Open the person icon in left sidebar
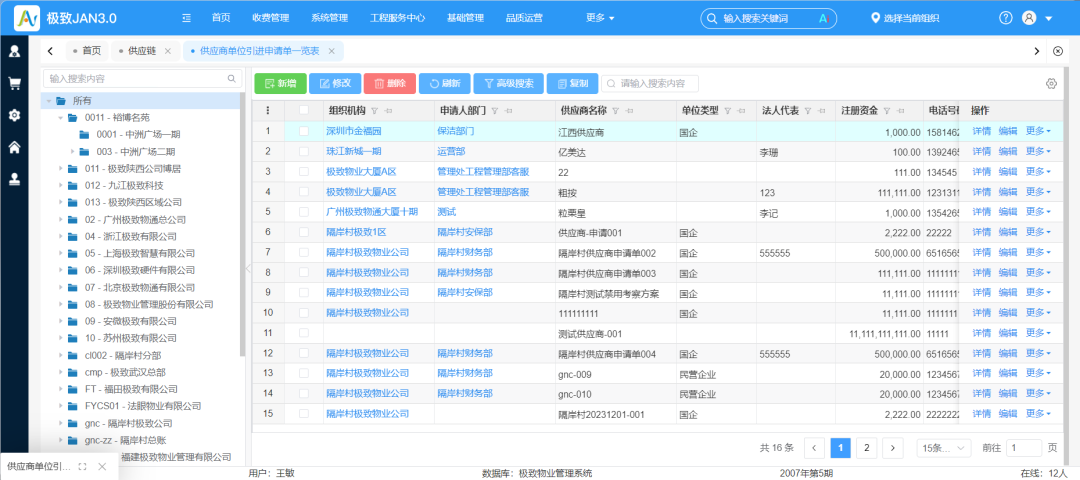The width and height of the screenshot is (1080, 480). 14,51
